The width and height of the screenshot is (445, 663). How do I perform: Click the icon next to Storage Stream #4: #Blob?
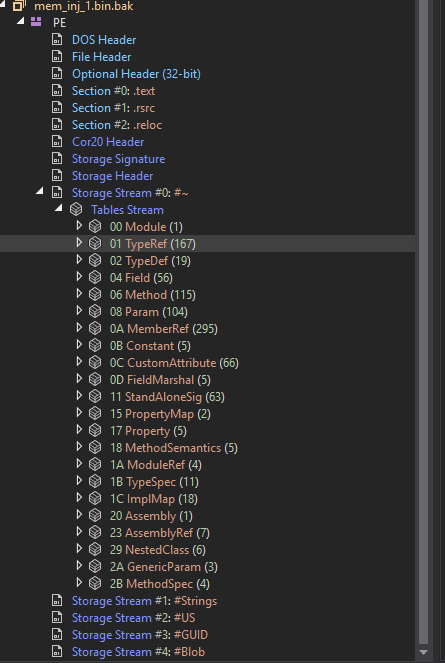point(57,651)
